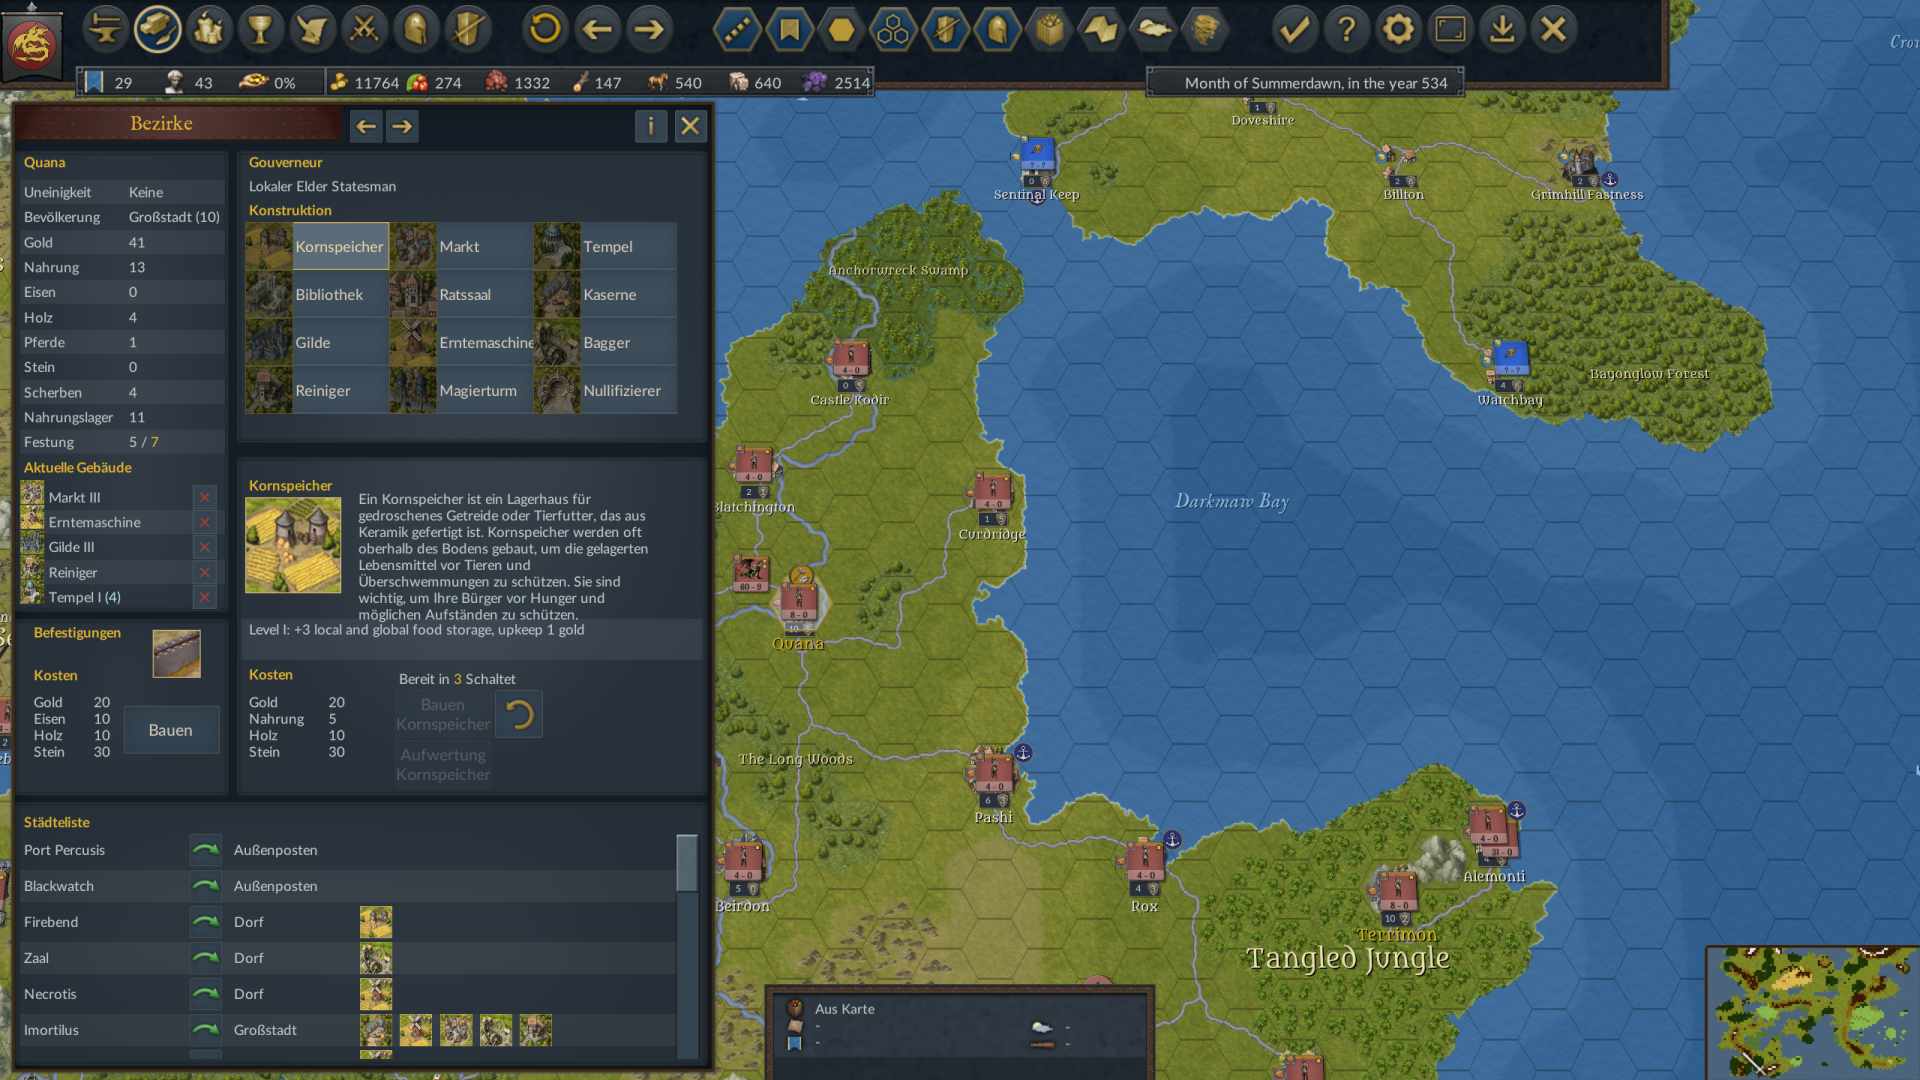
Task: Select the gold bars and trowel districts icon
Action: coord(157,29)
